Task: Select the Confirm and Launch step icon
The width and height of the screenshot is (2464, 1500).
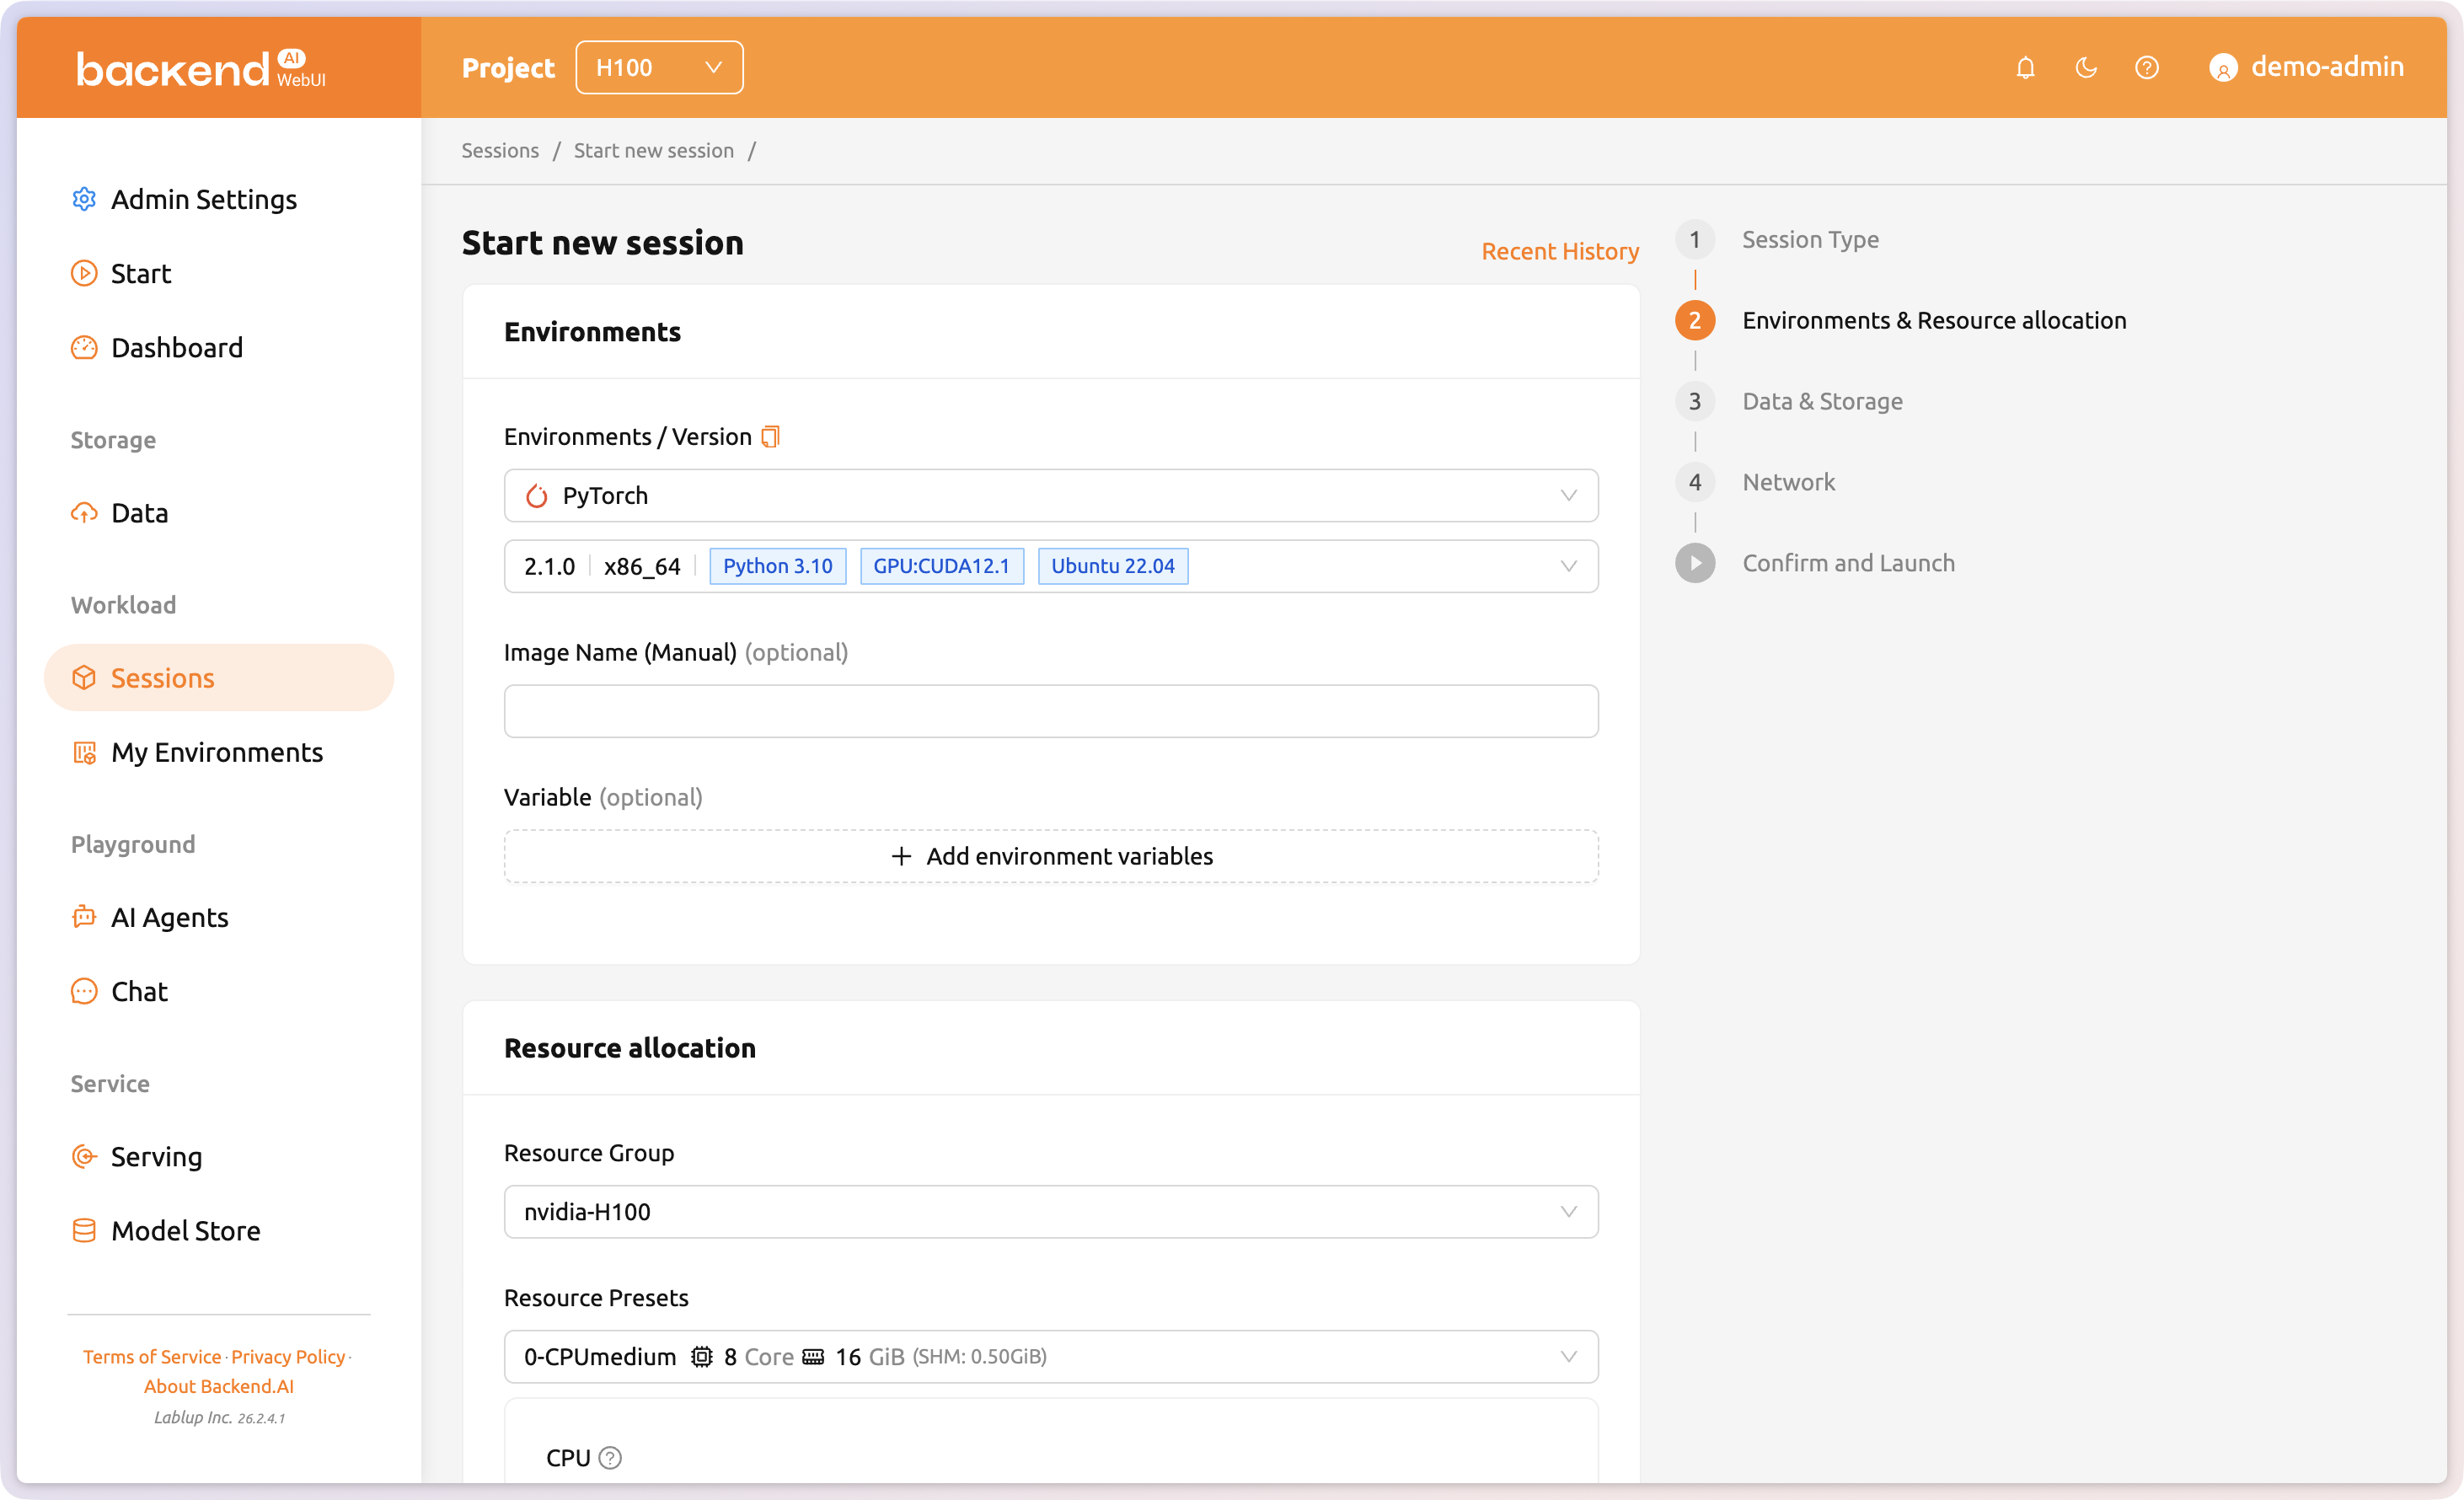Action: pos(1695,563)
